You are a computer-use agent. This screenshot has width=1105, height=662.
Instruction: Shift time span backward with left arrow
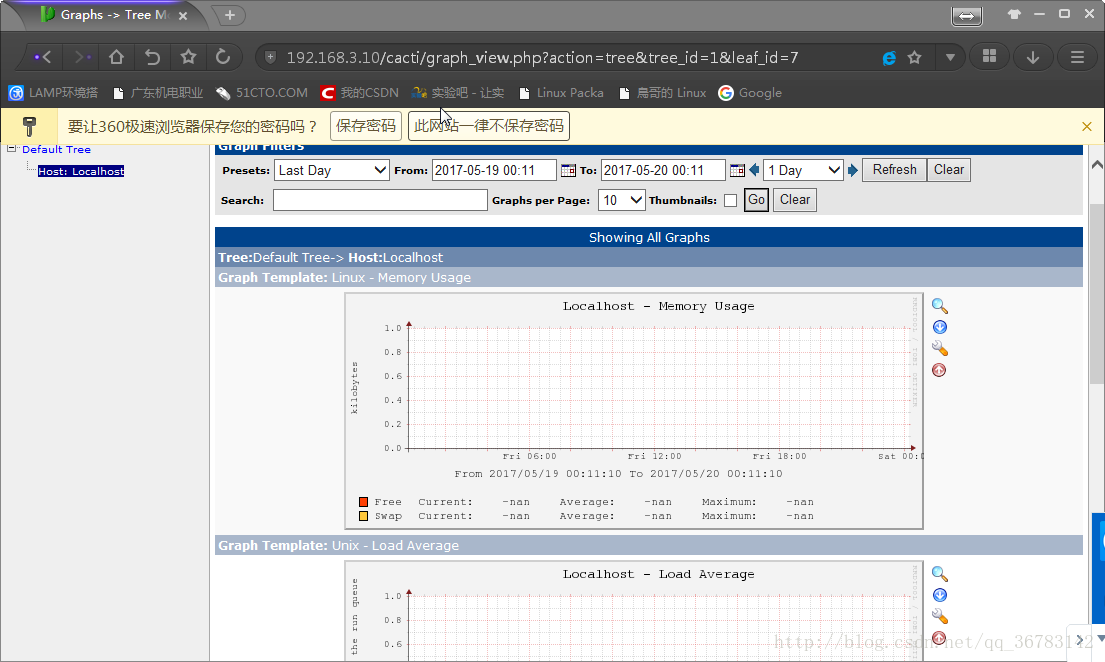tap(754, 170)
